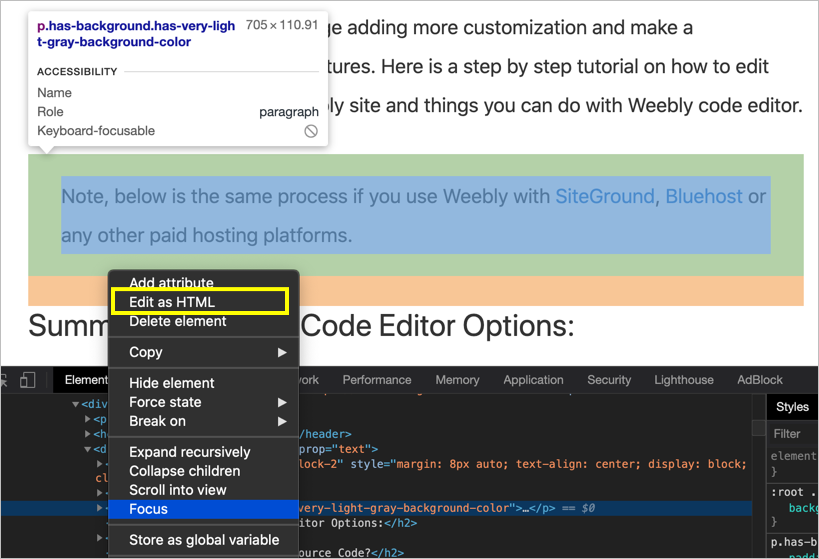
Task: Select Scroll into view option
Action: click(178, 490)
